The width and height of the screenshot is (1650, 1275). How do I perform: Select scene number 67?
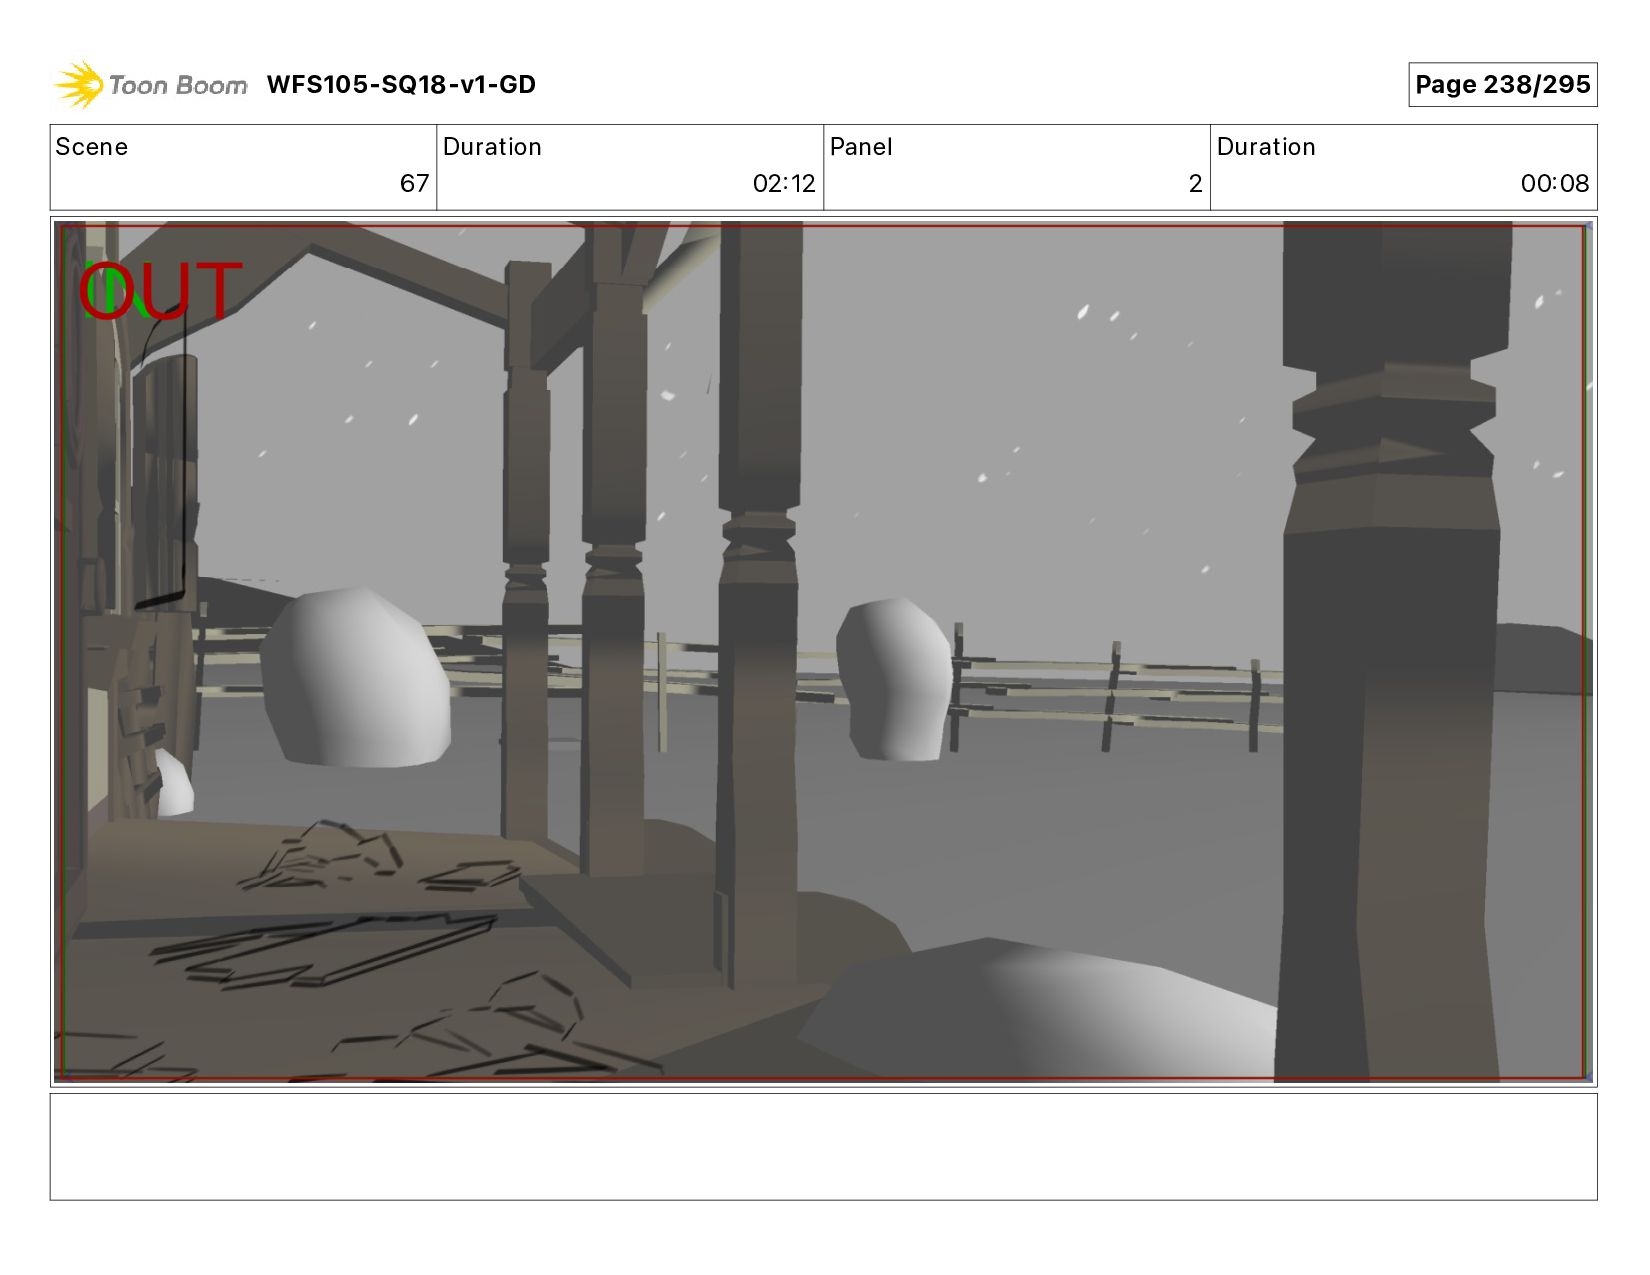point(414,184)
